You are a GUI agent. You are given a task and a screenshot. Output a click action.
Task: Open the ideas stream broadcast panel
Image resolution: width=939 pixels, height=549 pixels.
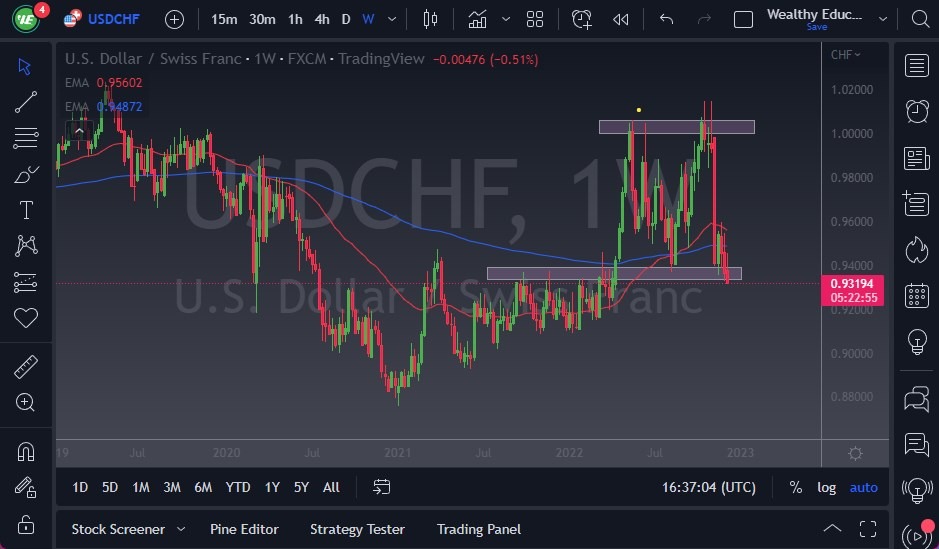click(916, 490)
